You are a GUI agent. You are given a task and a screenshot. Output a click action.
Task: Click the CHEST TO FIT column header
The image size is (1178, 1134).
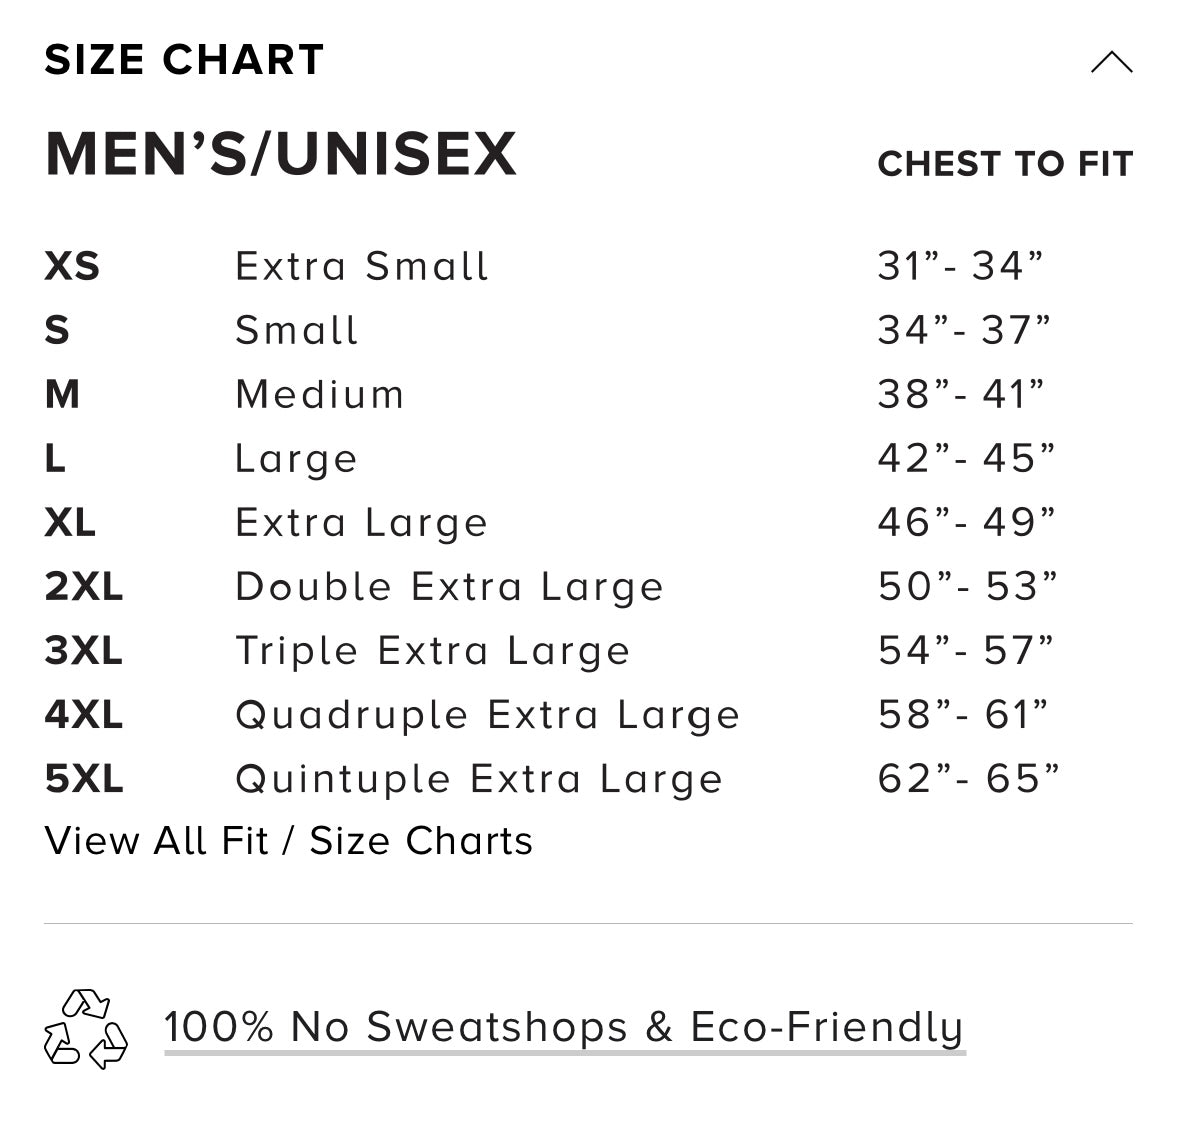pos(1005,164)
